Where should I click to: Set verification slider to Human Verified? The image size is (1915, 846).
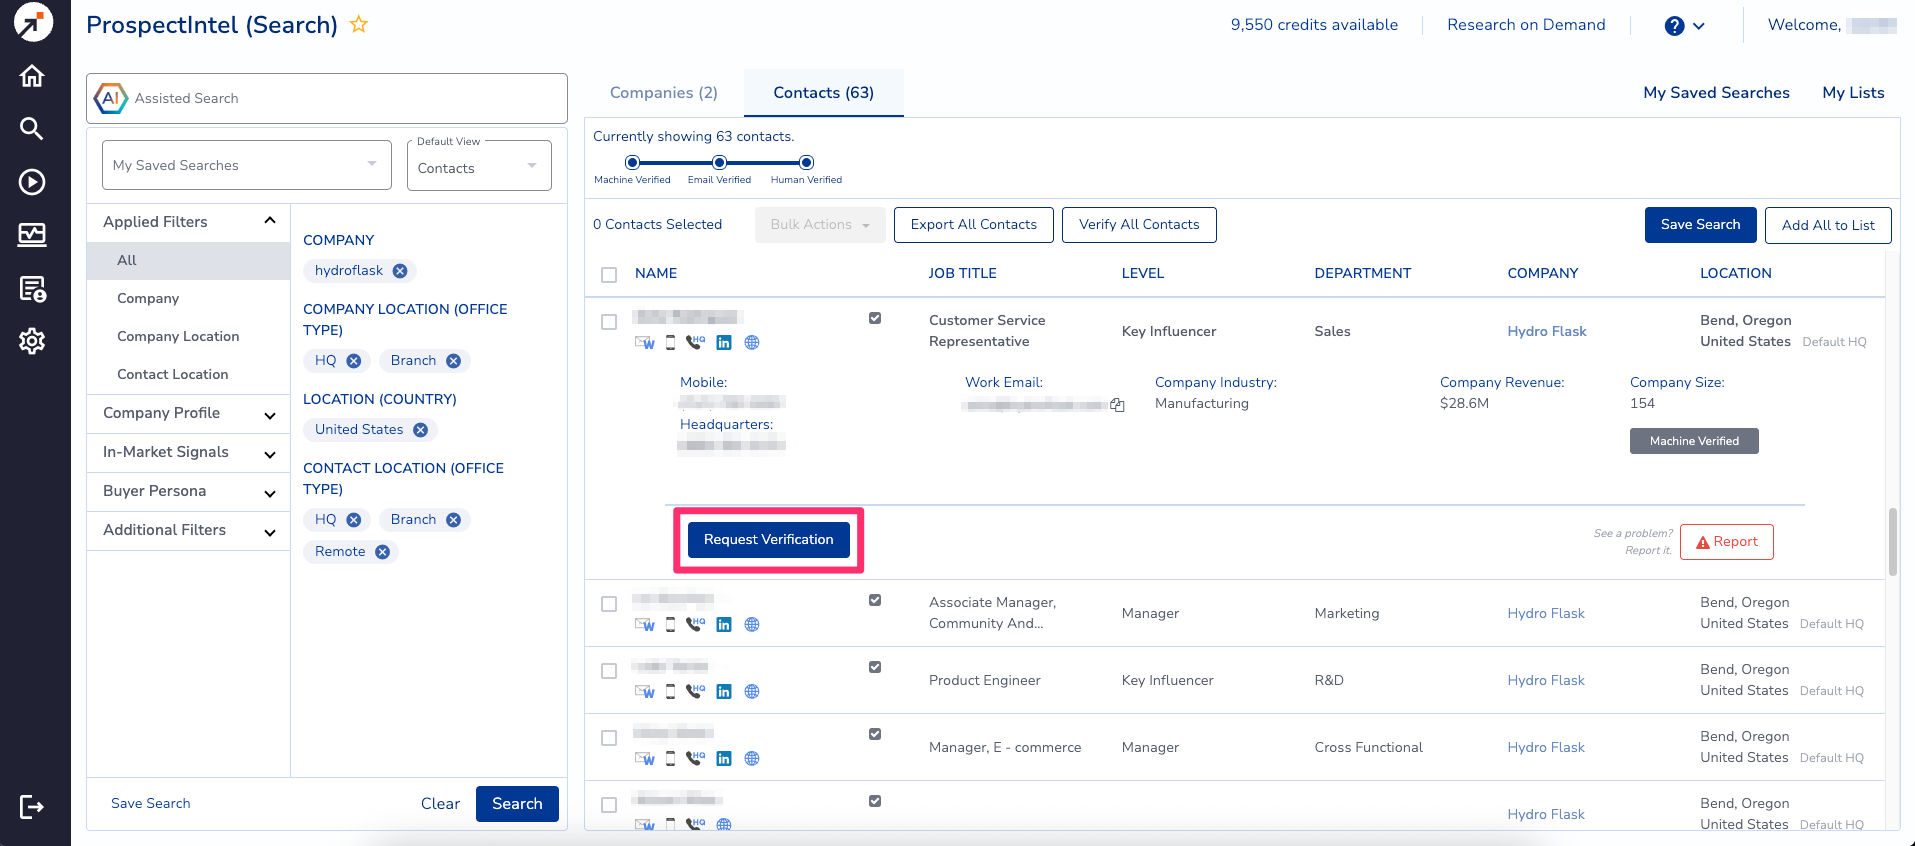click(806, 162)
